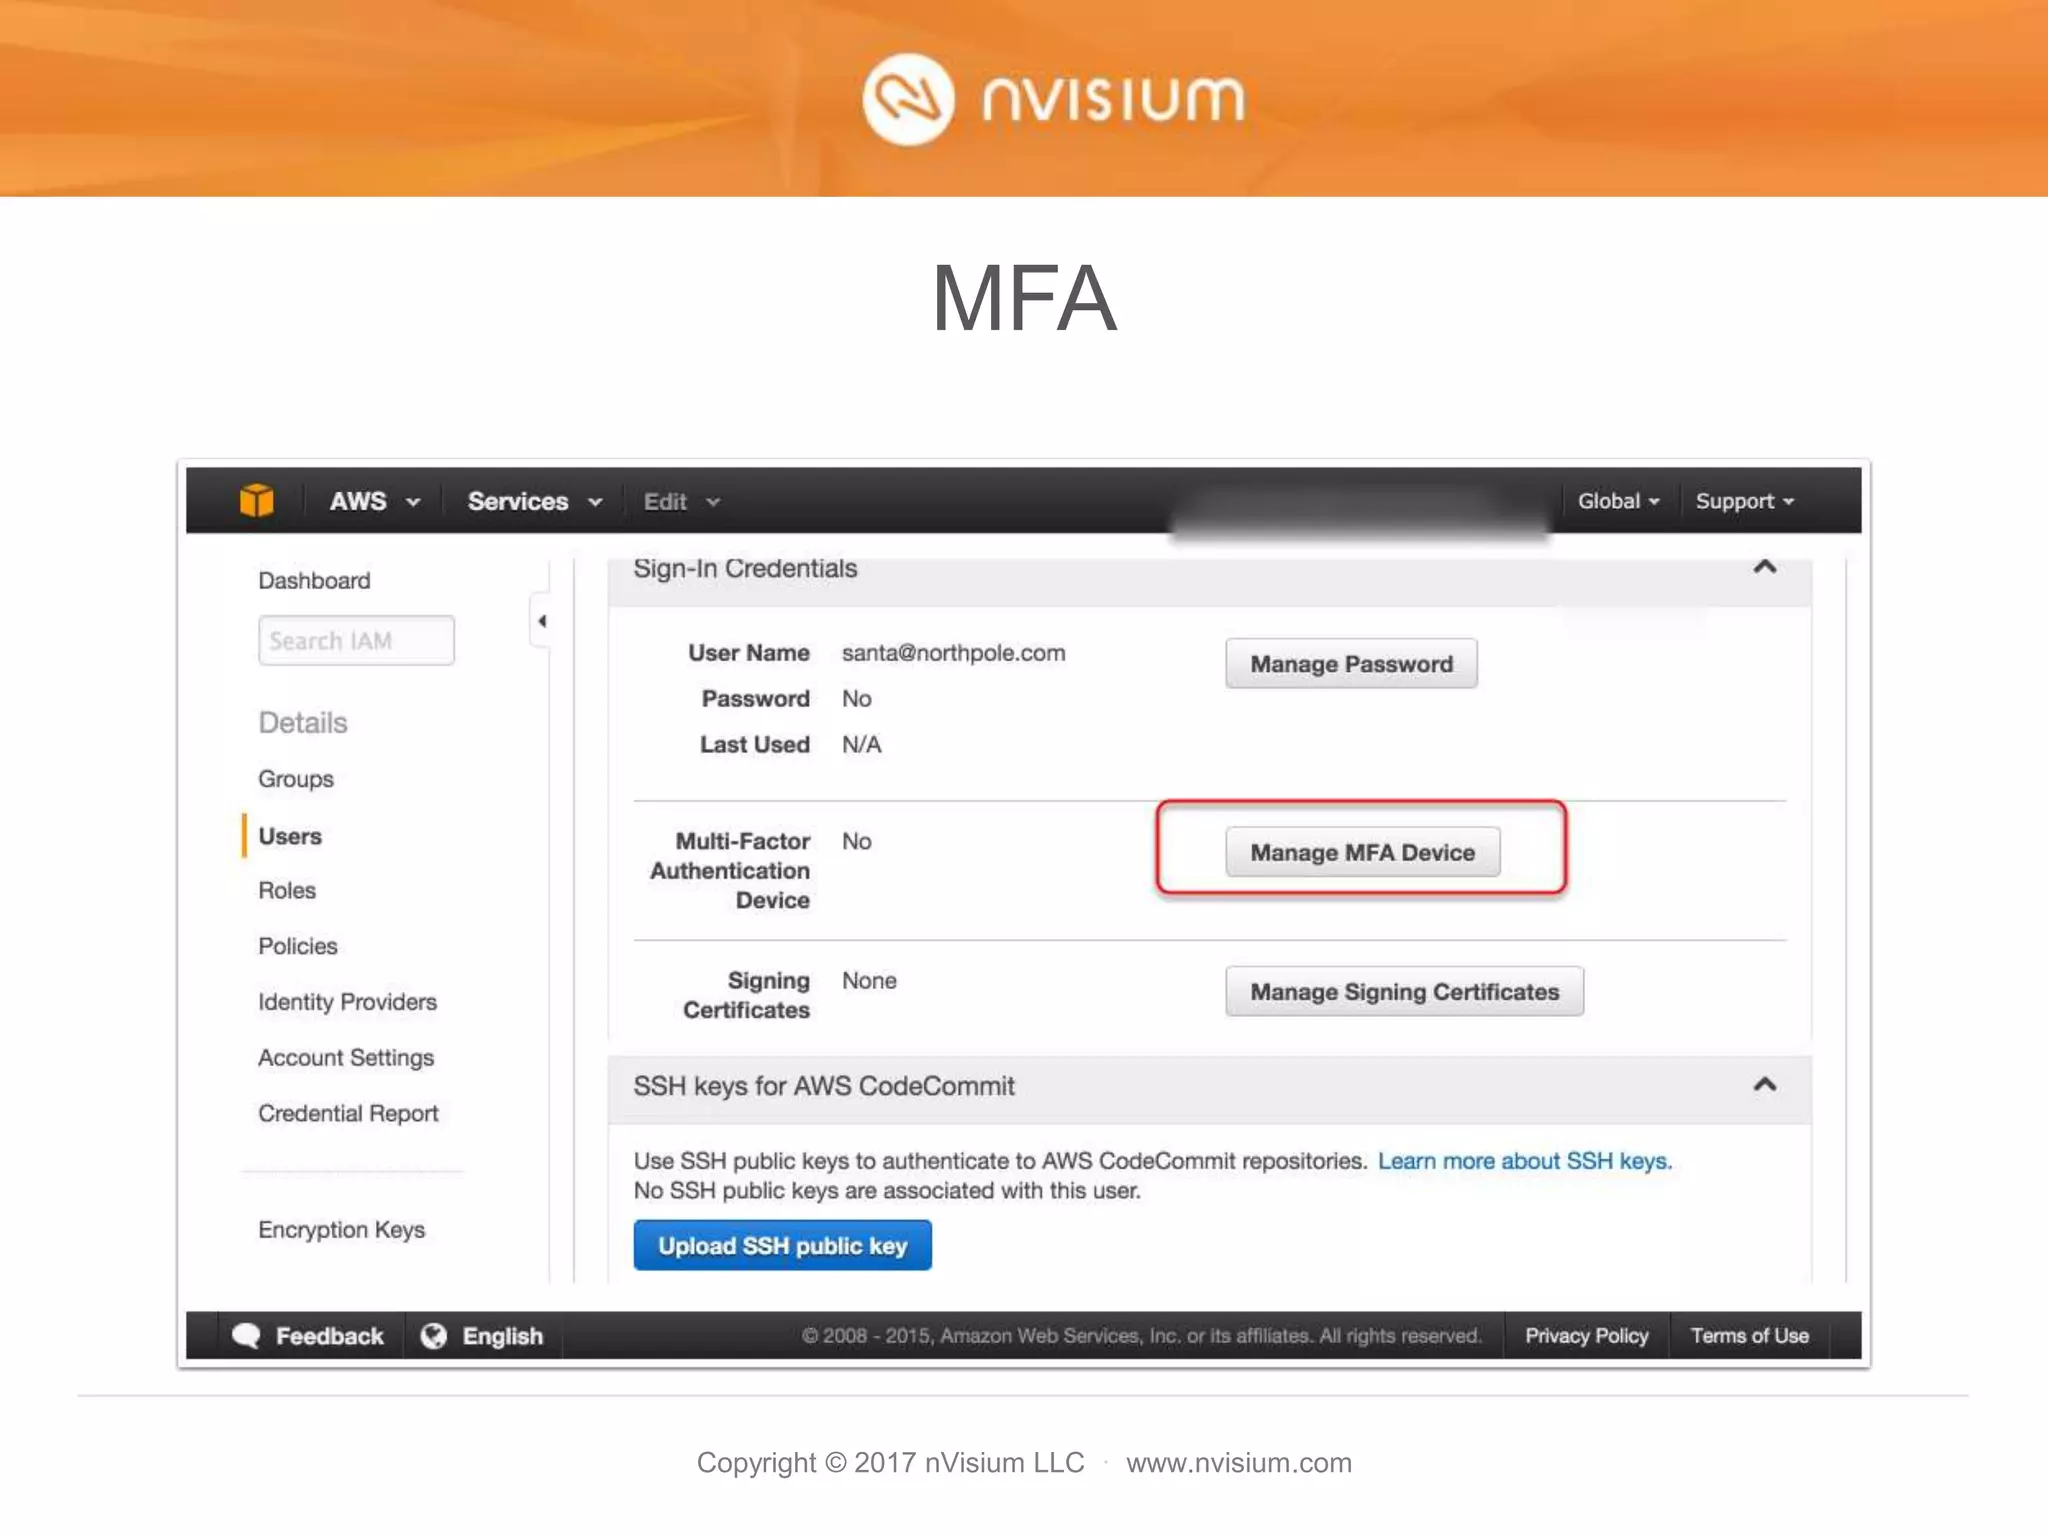The width and height of the screenshot is (2048, 1536).
Task: Click the Manage Signing Certificates button
Action: [x=1404, y=991]
